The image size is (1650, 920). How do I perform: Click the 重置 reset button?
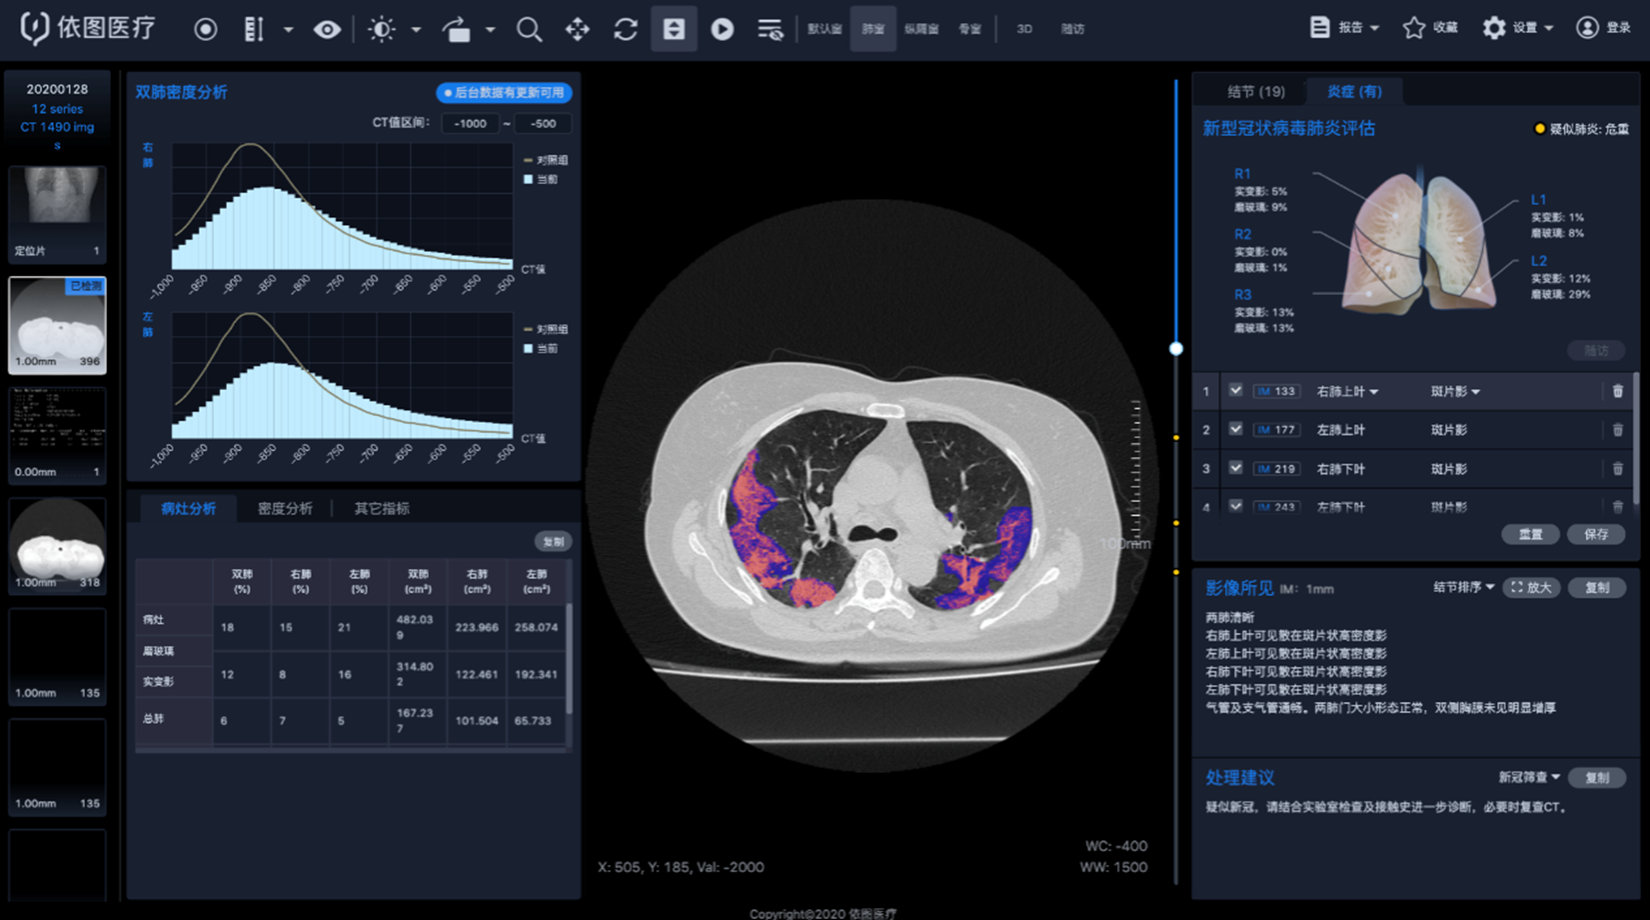(1530, 534)
